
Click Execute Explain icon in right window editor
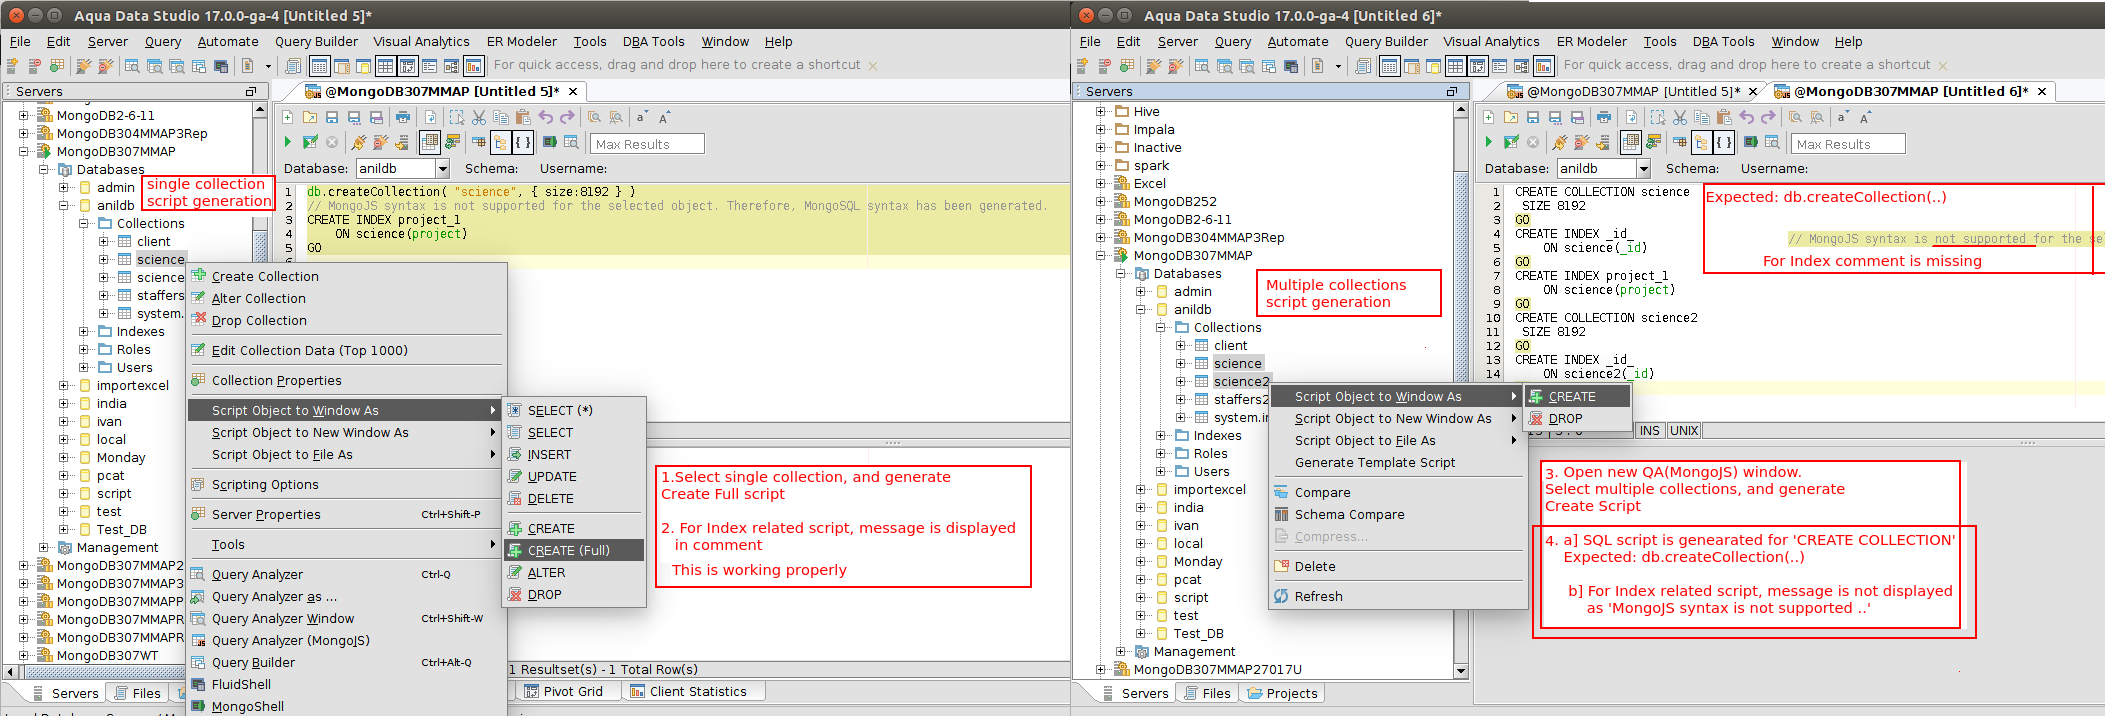tap(1511, 142)
